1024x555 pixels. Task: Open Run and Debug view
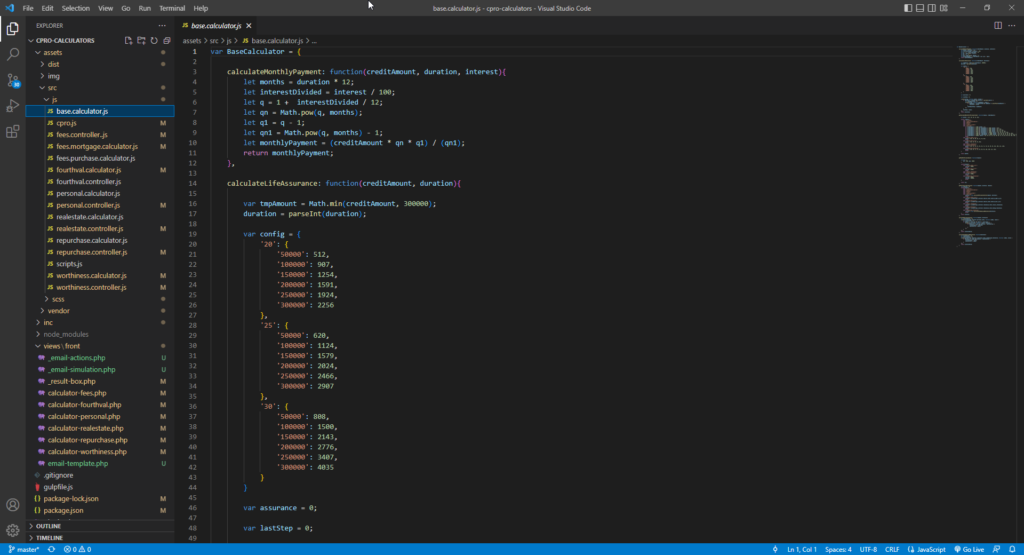coord(12,106)
